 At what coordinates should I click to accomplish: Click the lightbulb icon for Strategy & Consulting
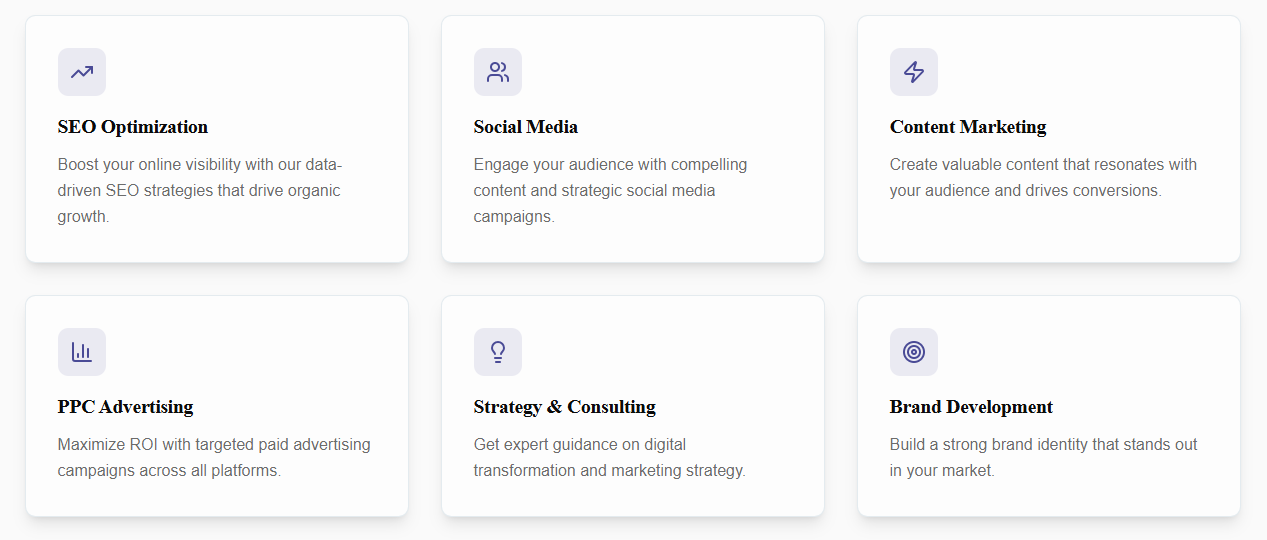(x=498, y=352)
